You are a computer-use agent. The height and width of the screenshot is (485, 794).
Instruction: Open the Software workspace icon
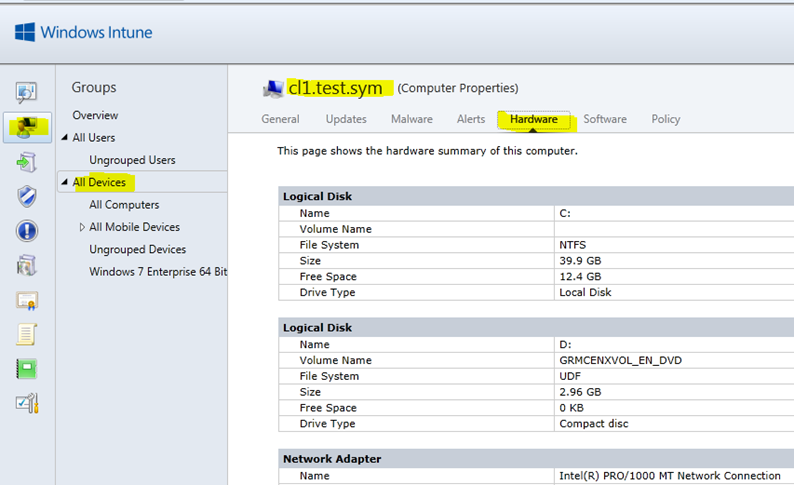click(26, 265)
